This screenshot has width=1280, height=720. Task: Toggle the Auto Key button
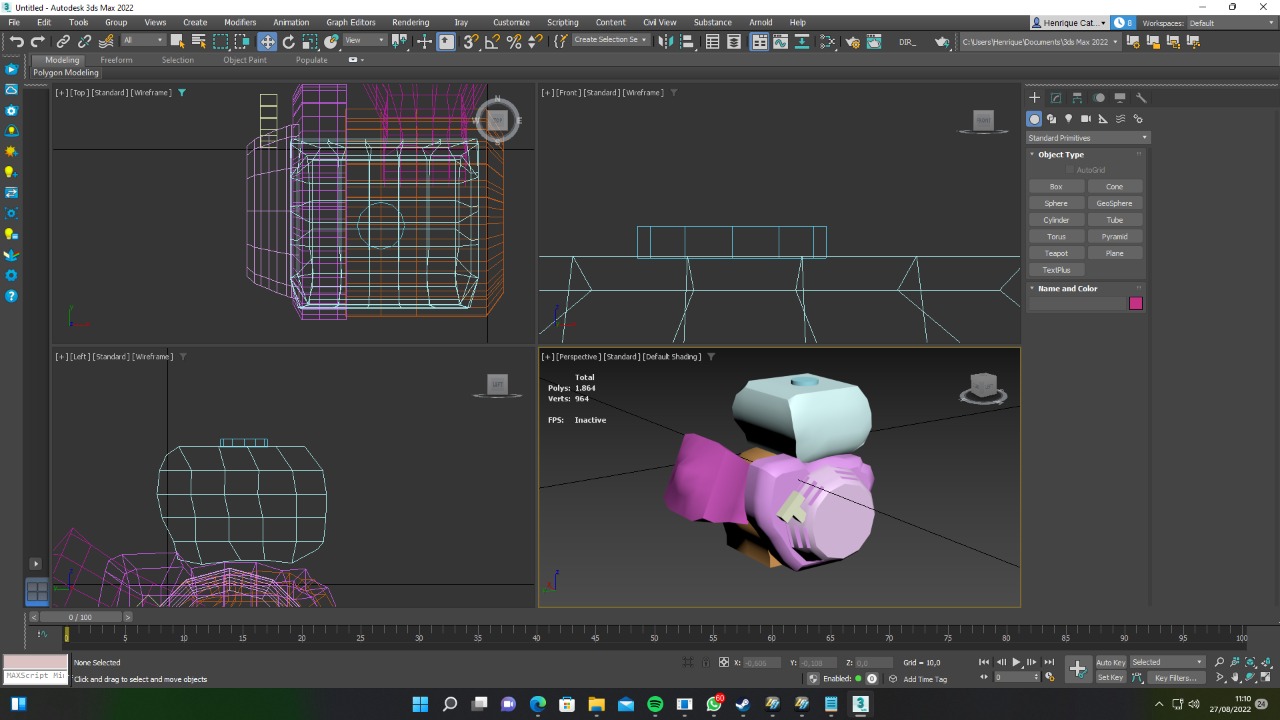click(1110, 662)
